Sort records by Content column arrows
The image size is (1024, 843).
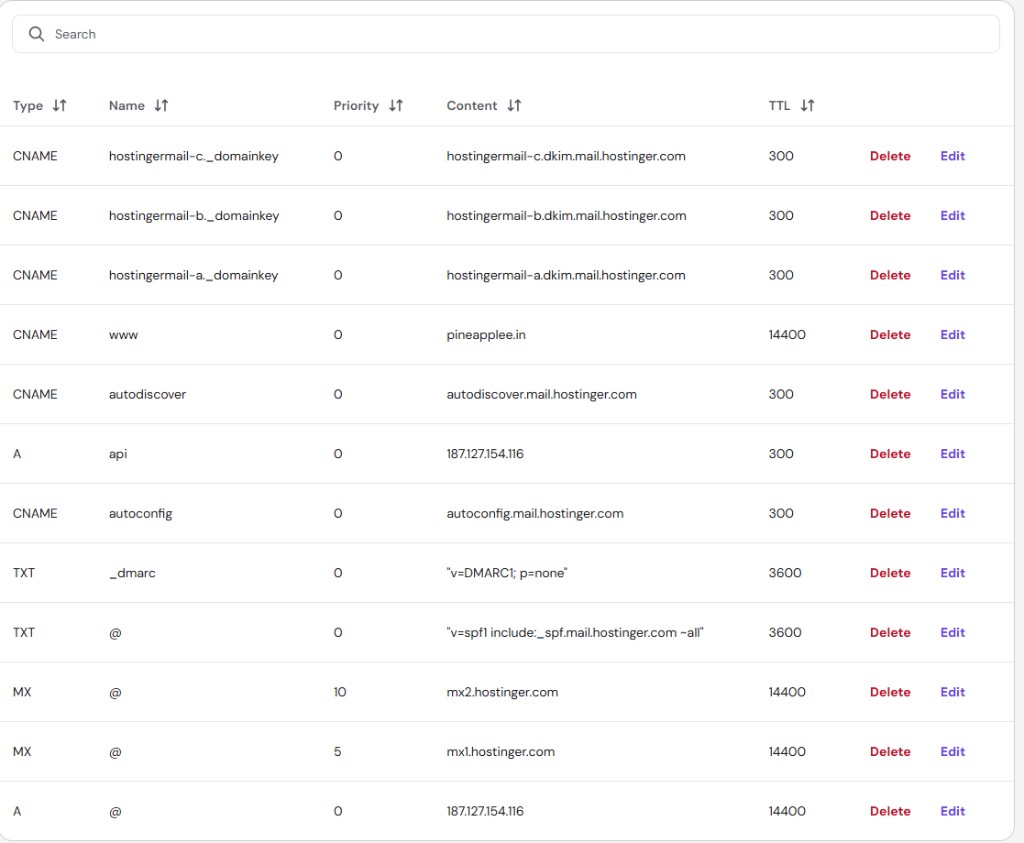[514, 105]
